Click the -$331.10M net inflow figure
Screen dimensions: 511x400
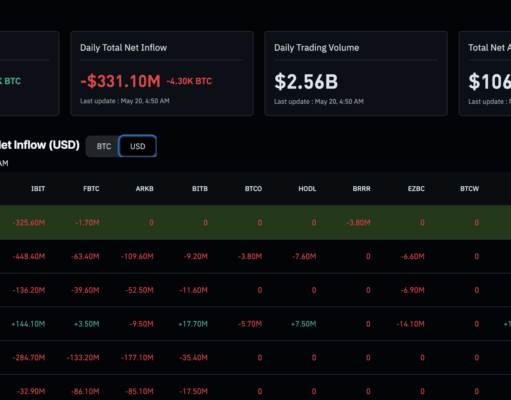(x=120, y=81)
